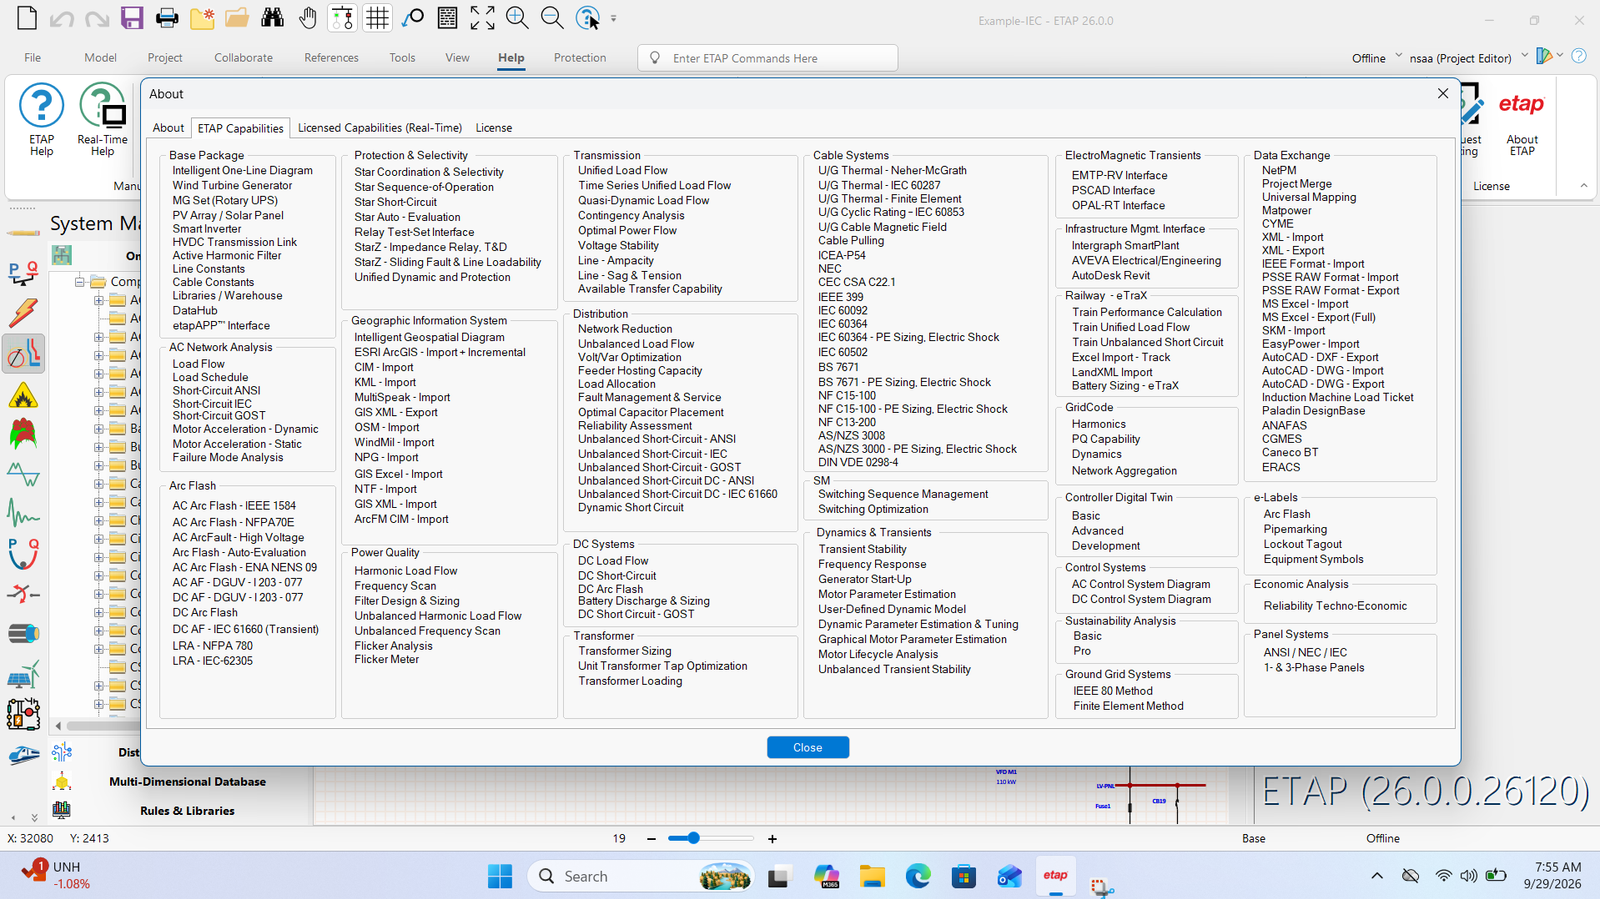Select the railway train mode icon

[23, 755]
